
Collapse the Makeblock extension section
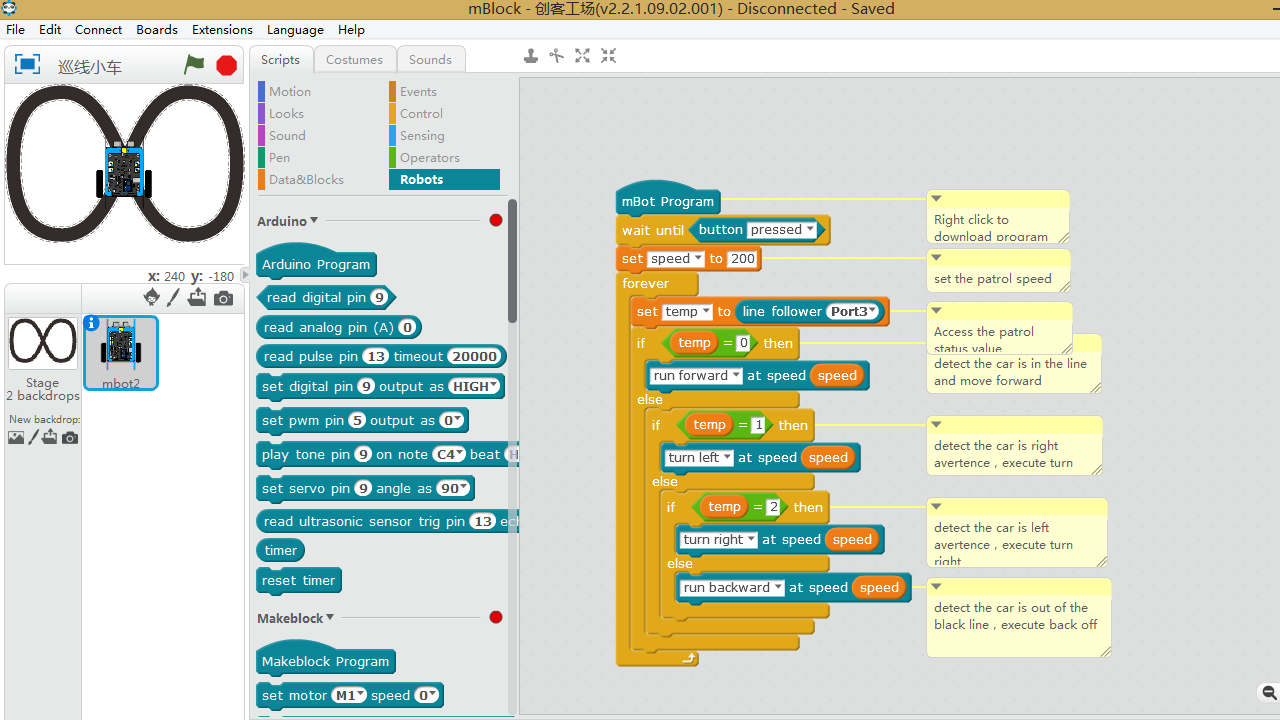tap(330, 618)
